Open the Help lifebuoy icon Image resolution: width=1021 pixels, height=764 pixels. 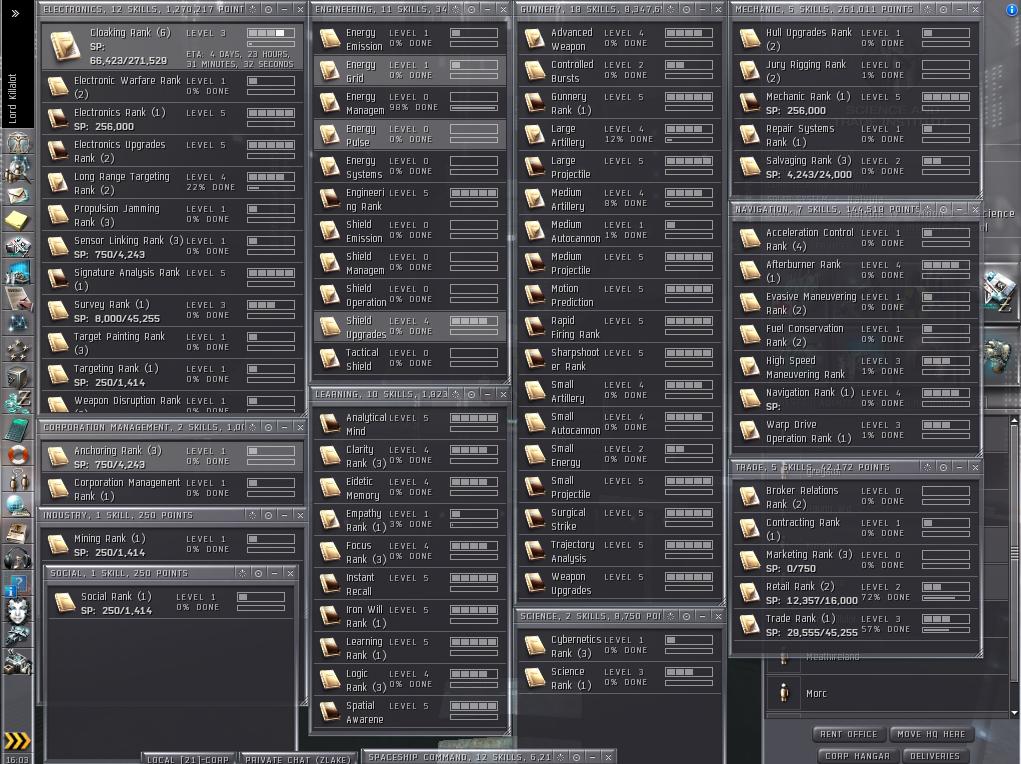(x=18, y=454)
